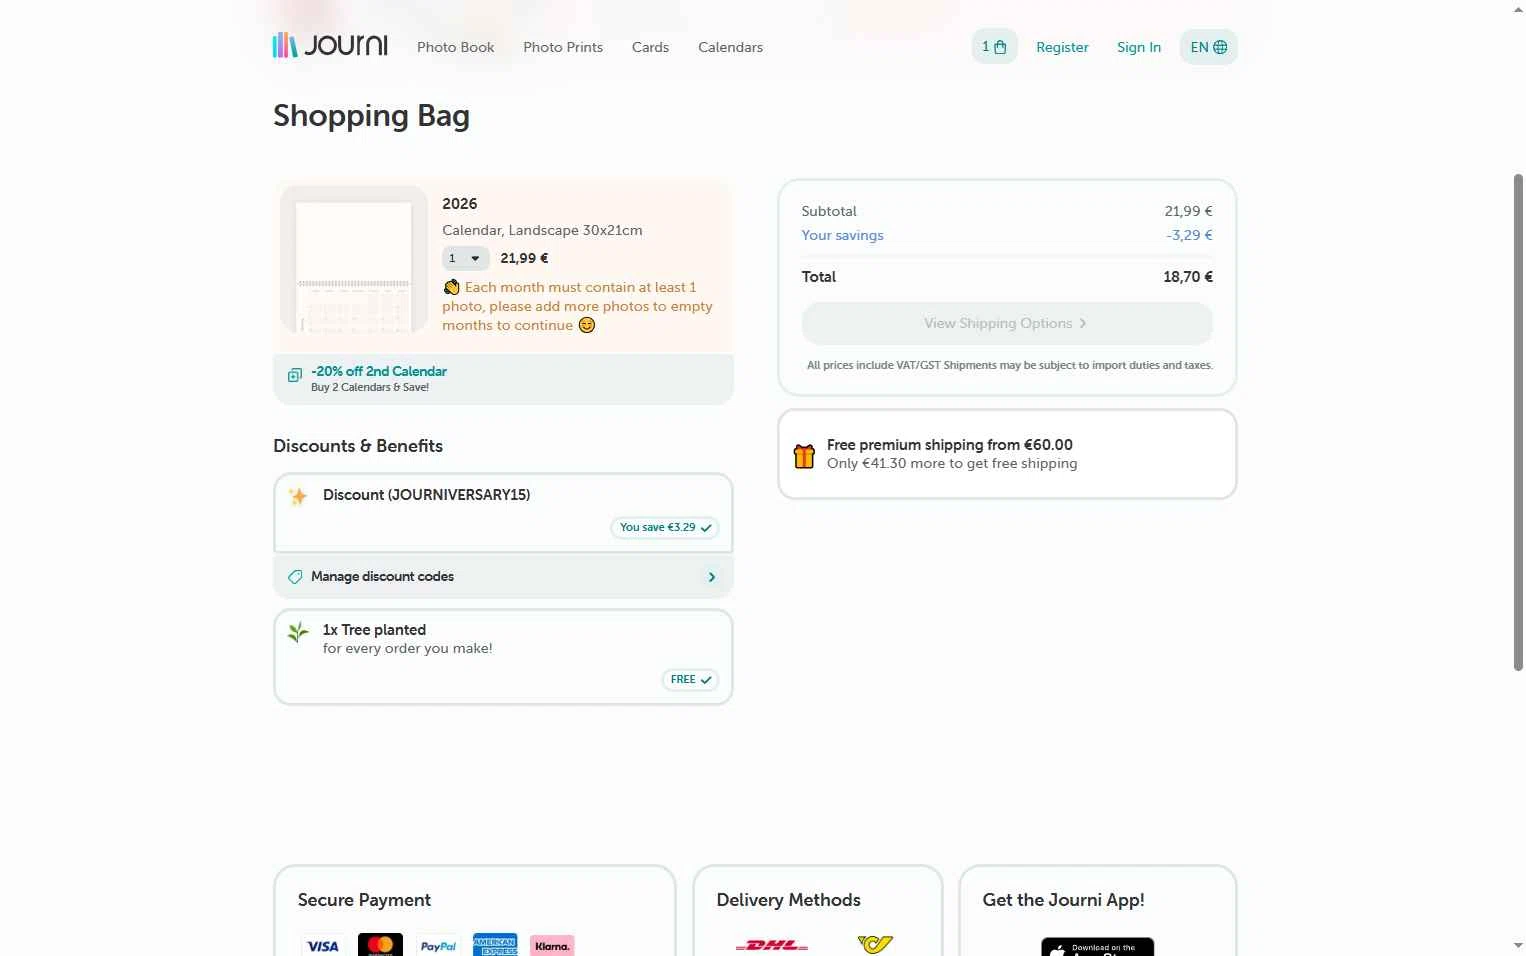This screenshot has height=956, width=1526.
Task: Click the 1x Tree planted label
Action: [x=374, y=630]
